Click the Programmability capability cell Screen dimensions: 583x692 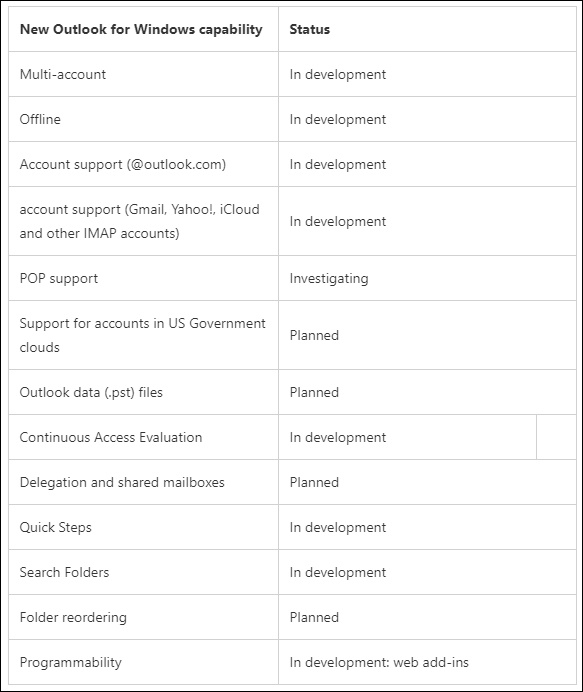tap(143, 662)
